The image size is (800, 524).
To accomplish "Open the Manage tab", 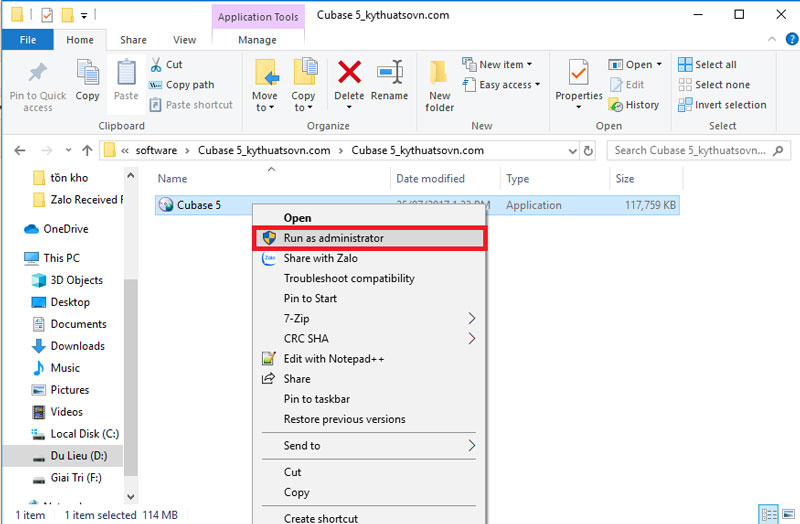I will click(x=257, y=40).
